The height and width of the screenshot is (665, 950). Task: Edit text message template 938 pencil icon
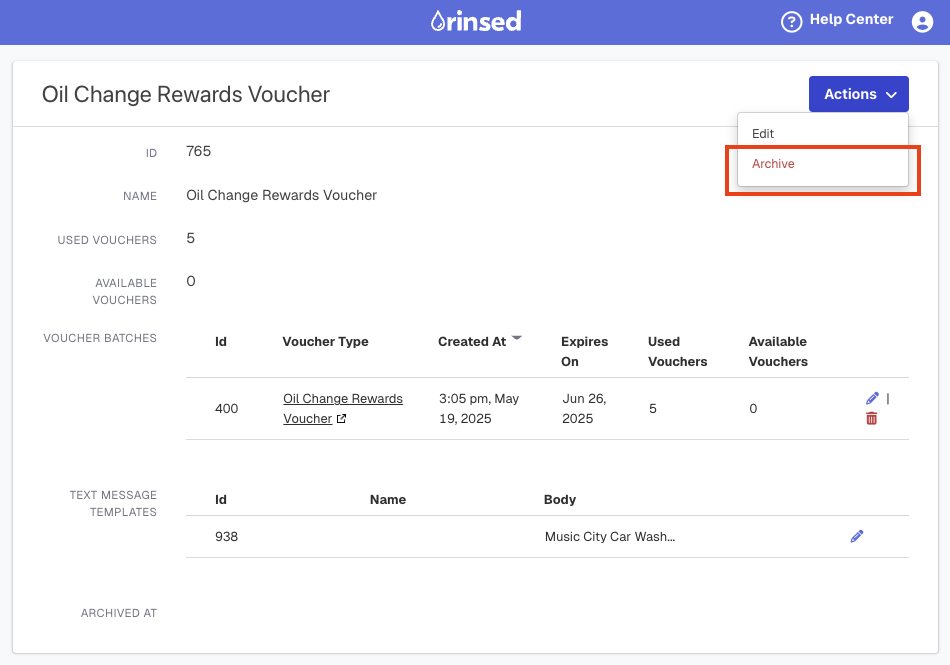(857, 536)
